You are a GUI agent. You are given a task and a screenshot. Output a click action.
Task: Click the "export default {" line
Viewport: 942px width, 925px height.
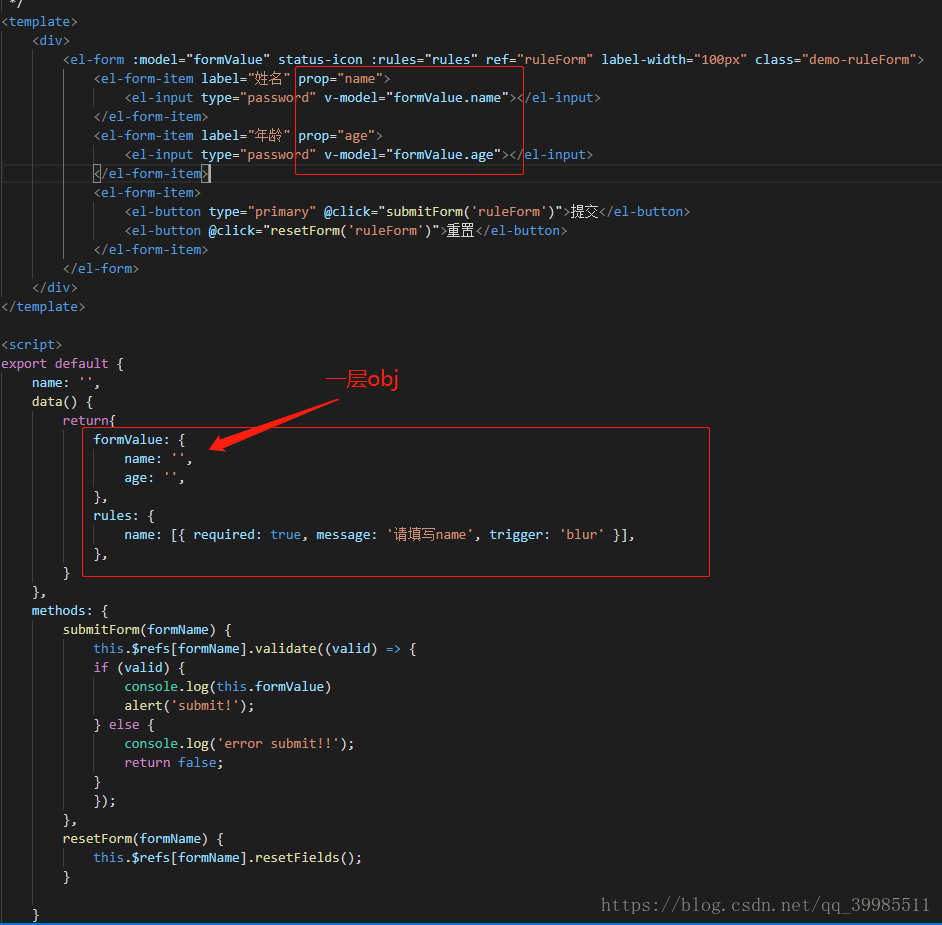(62, 363)
